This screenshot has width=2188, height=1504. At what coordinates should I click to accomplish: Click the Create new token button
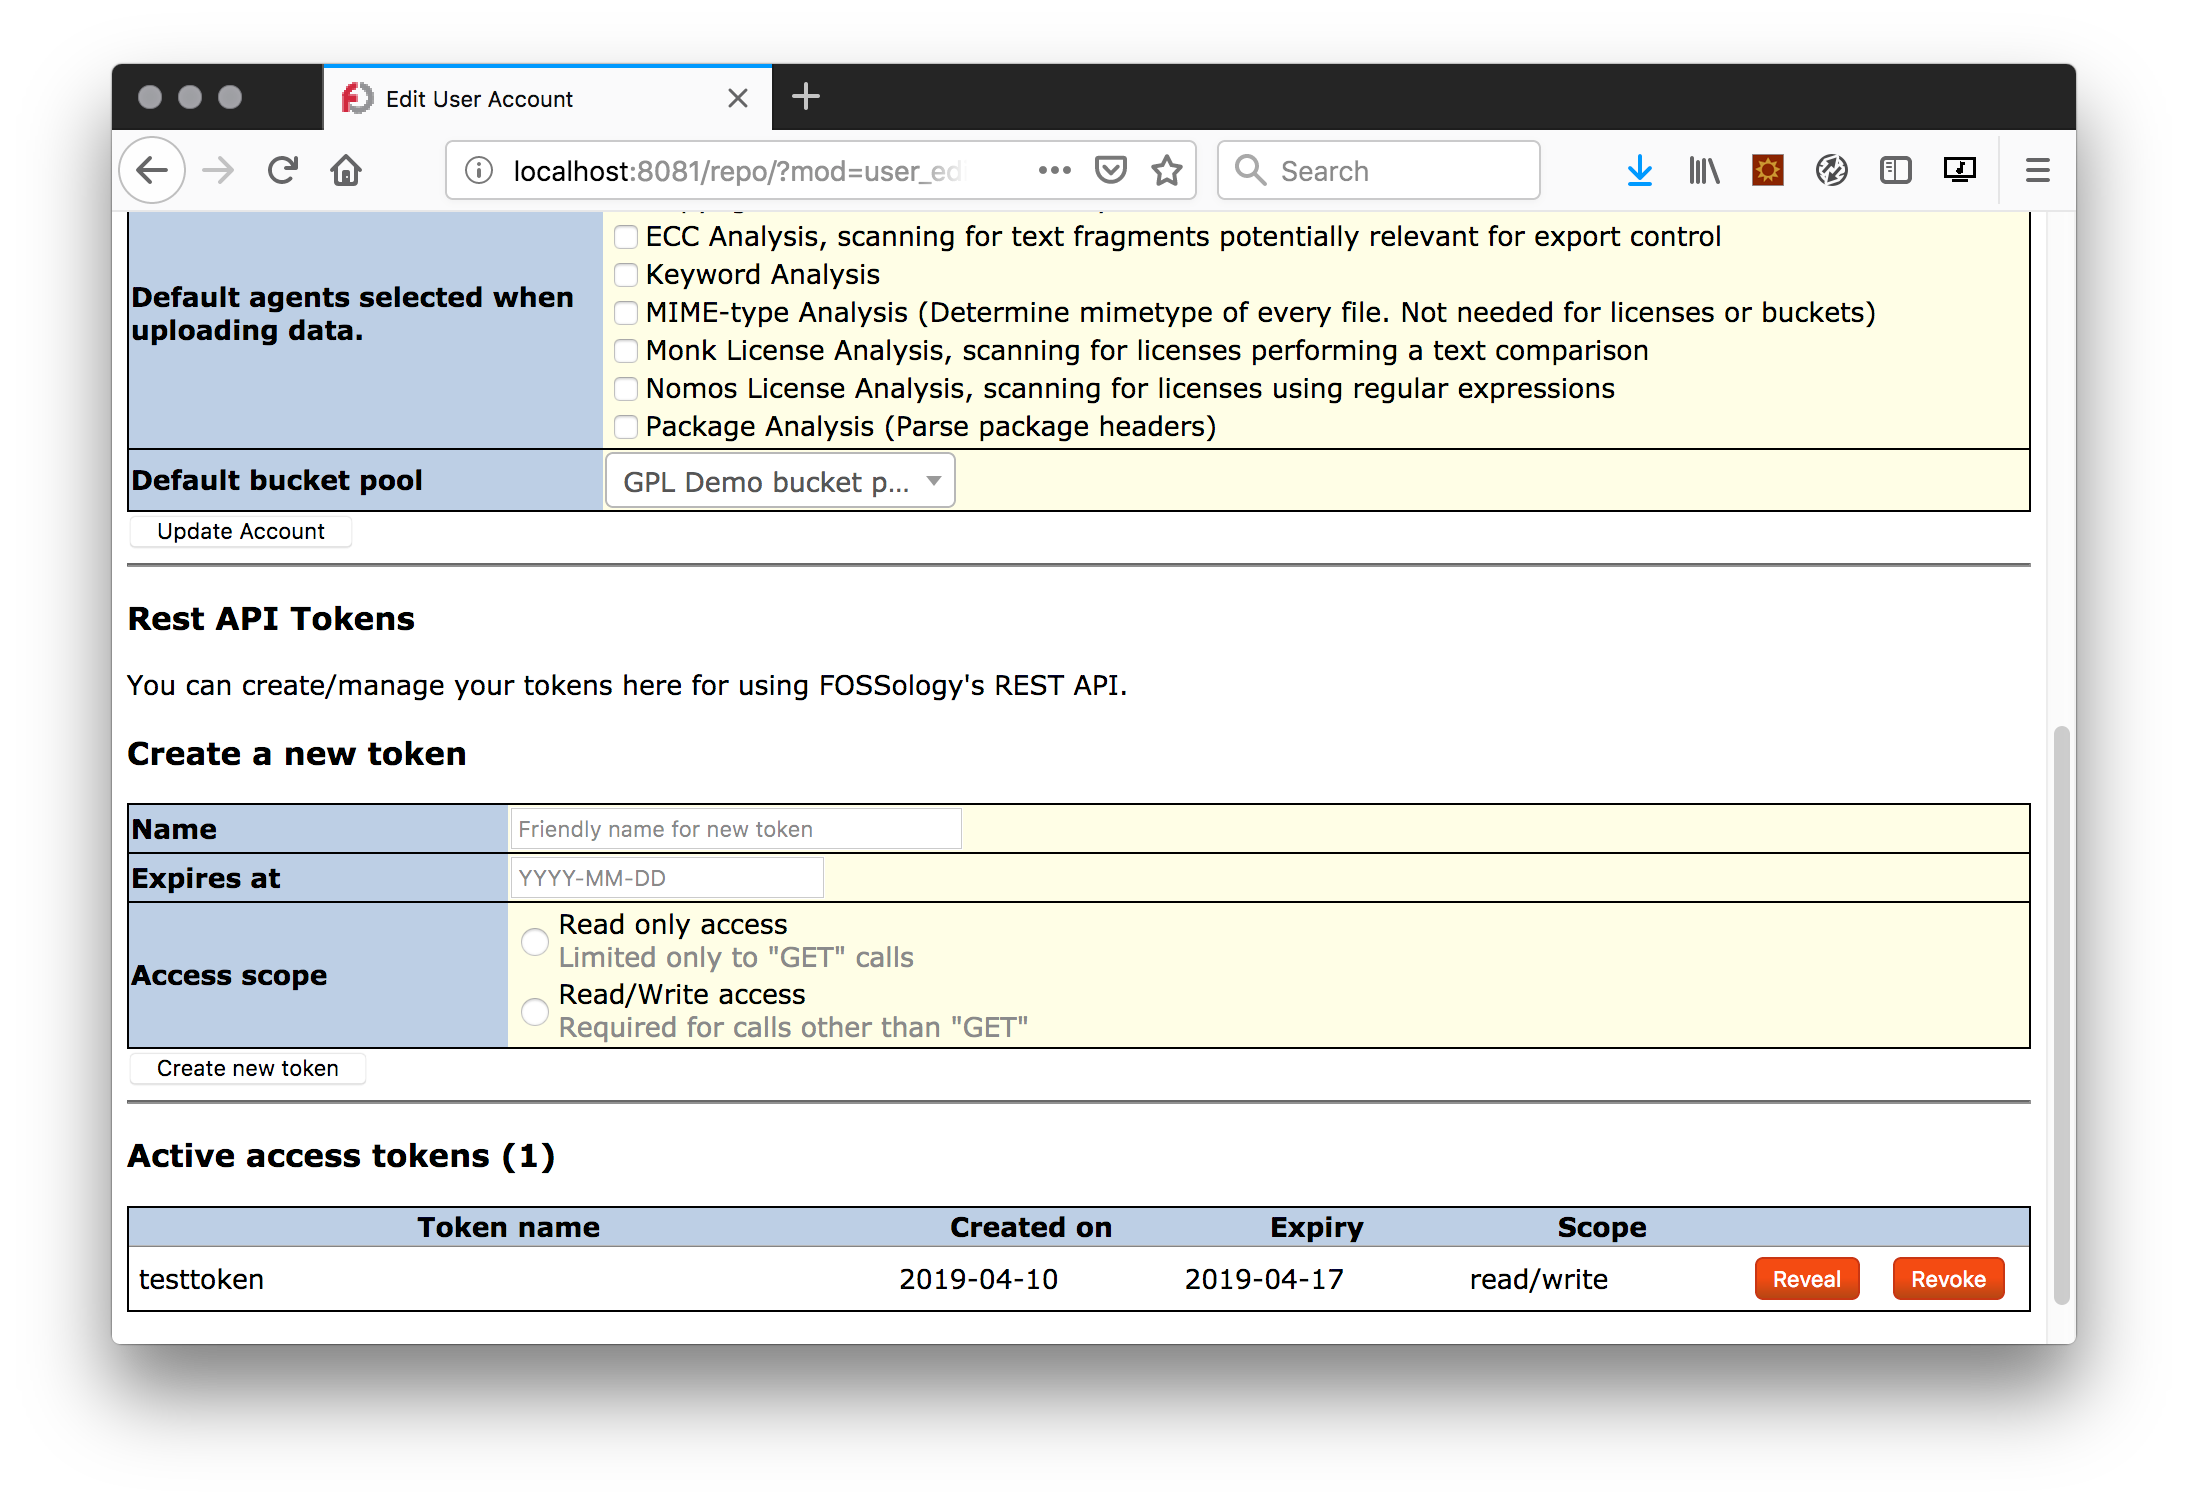pos(248,1068)
